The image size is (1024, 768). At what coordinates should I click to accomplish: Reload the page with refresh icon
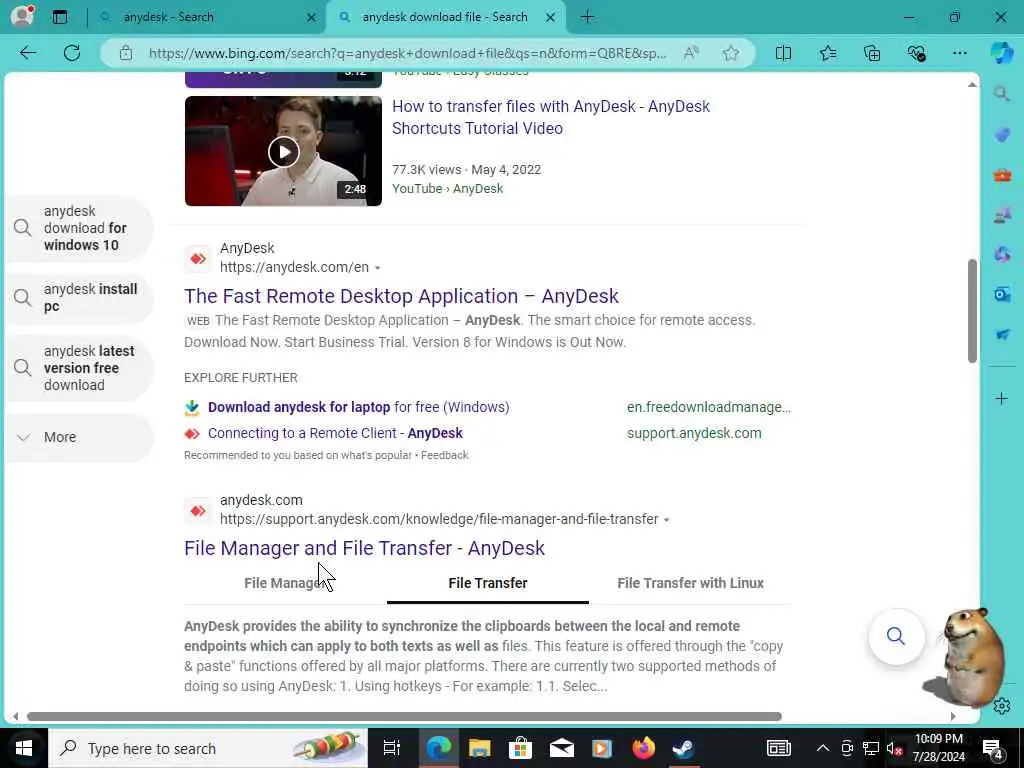point(72,53)
